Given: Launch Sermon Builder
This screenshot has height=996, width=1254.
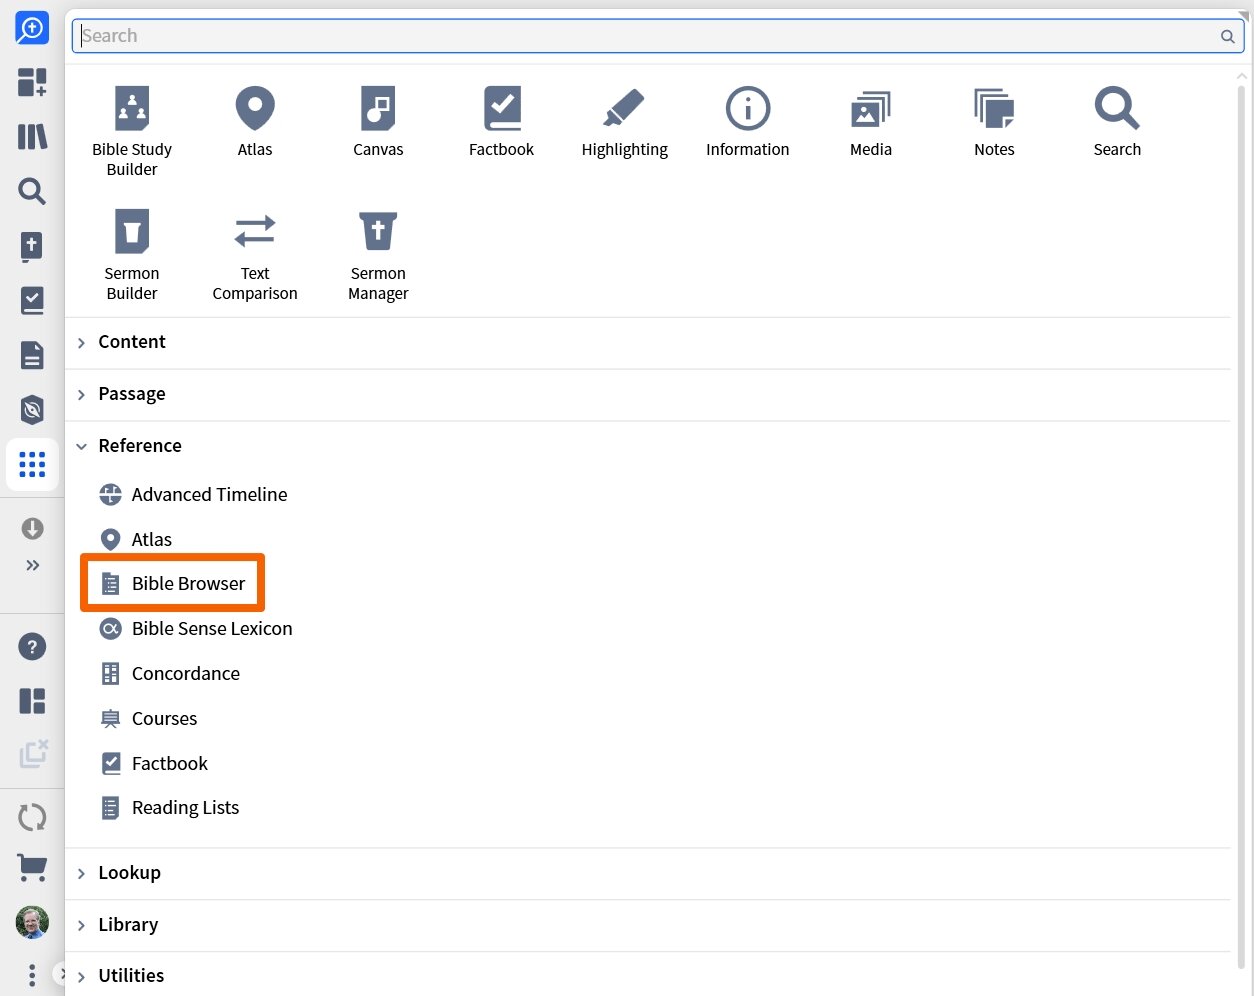Looking at the screenshot, I should point(132,255).
